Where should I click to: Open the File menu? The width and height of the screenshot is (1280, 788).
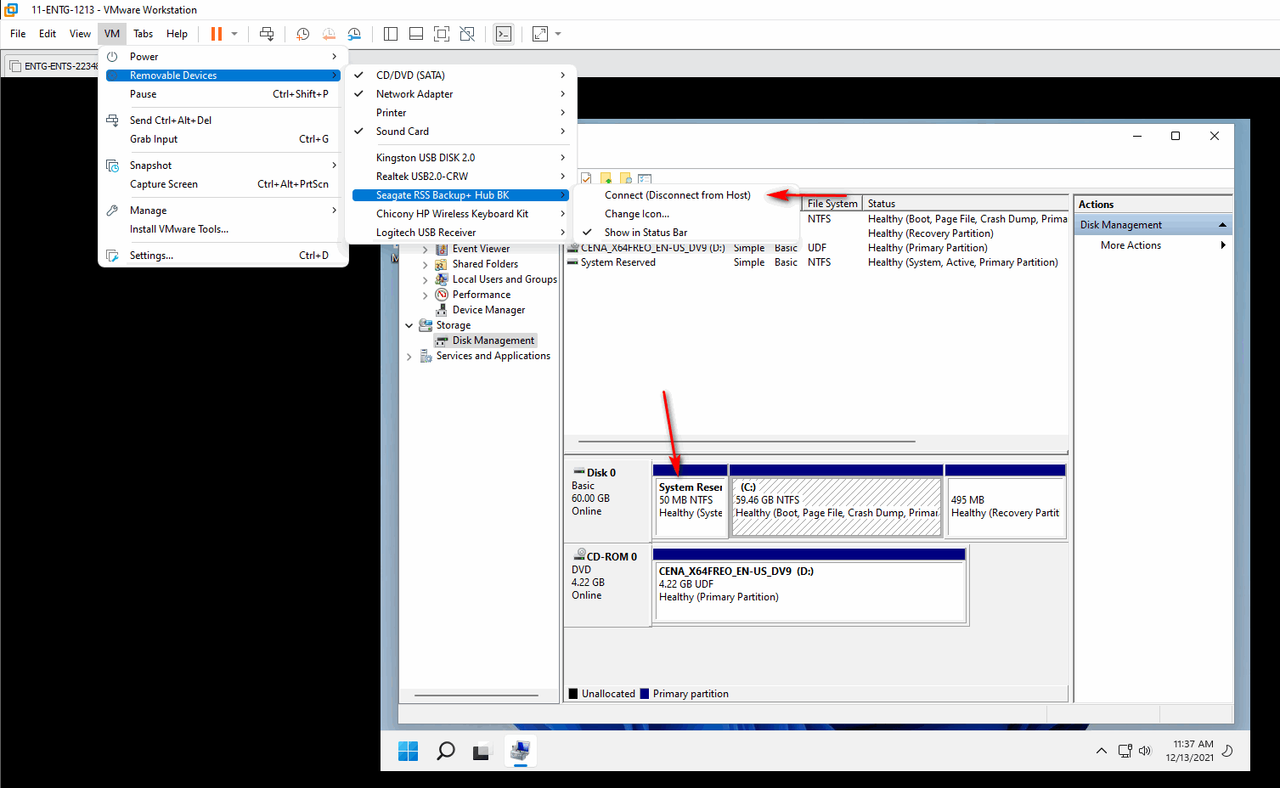[x=18, y=34]
